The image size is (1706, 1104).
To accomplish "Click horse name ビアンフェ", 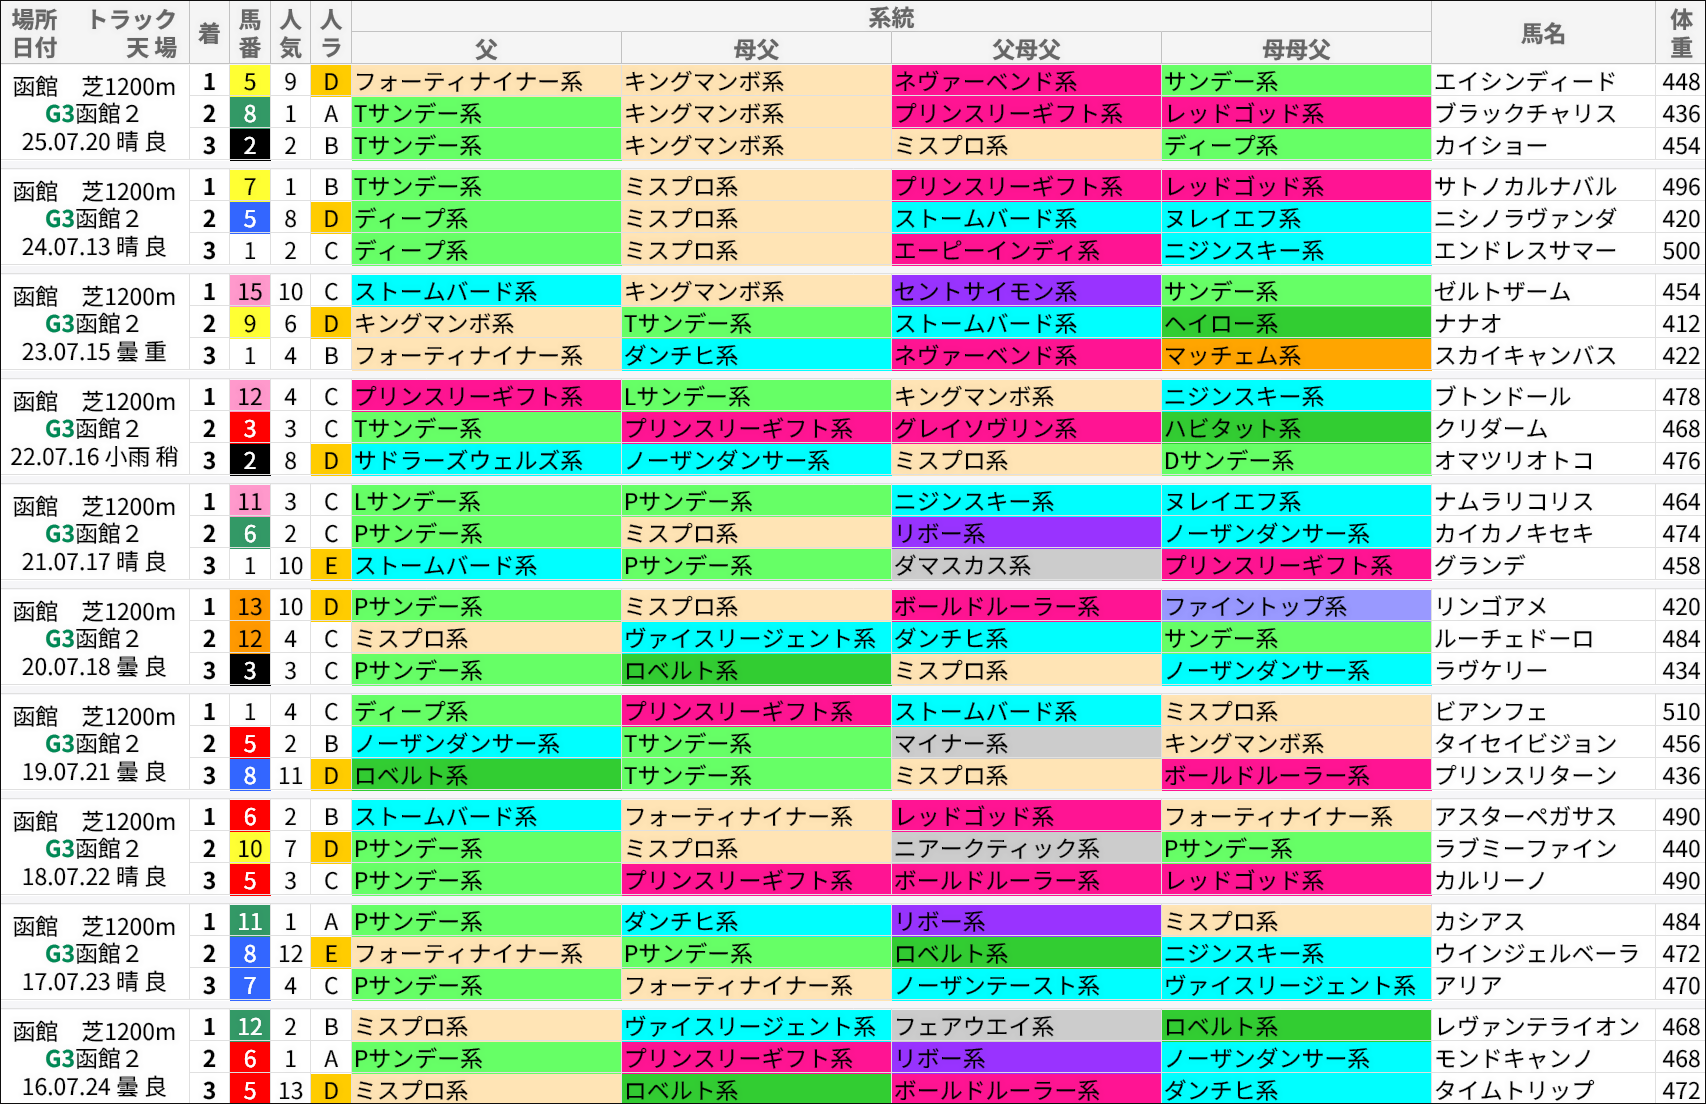I will click(x=1490, y=712).
